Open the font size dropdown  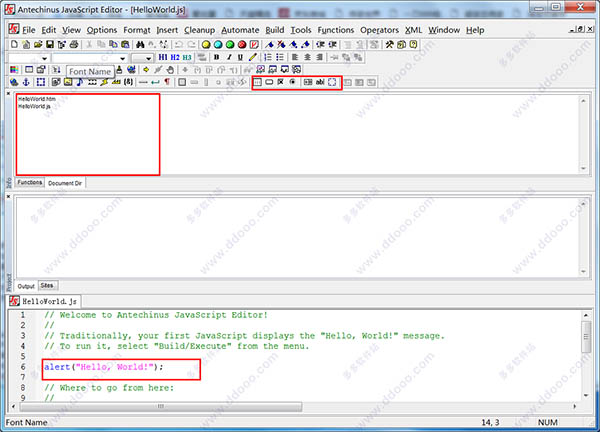pyautogui.click(x=148, y=58)
